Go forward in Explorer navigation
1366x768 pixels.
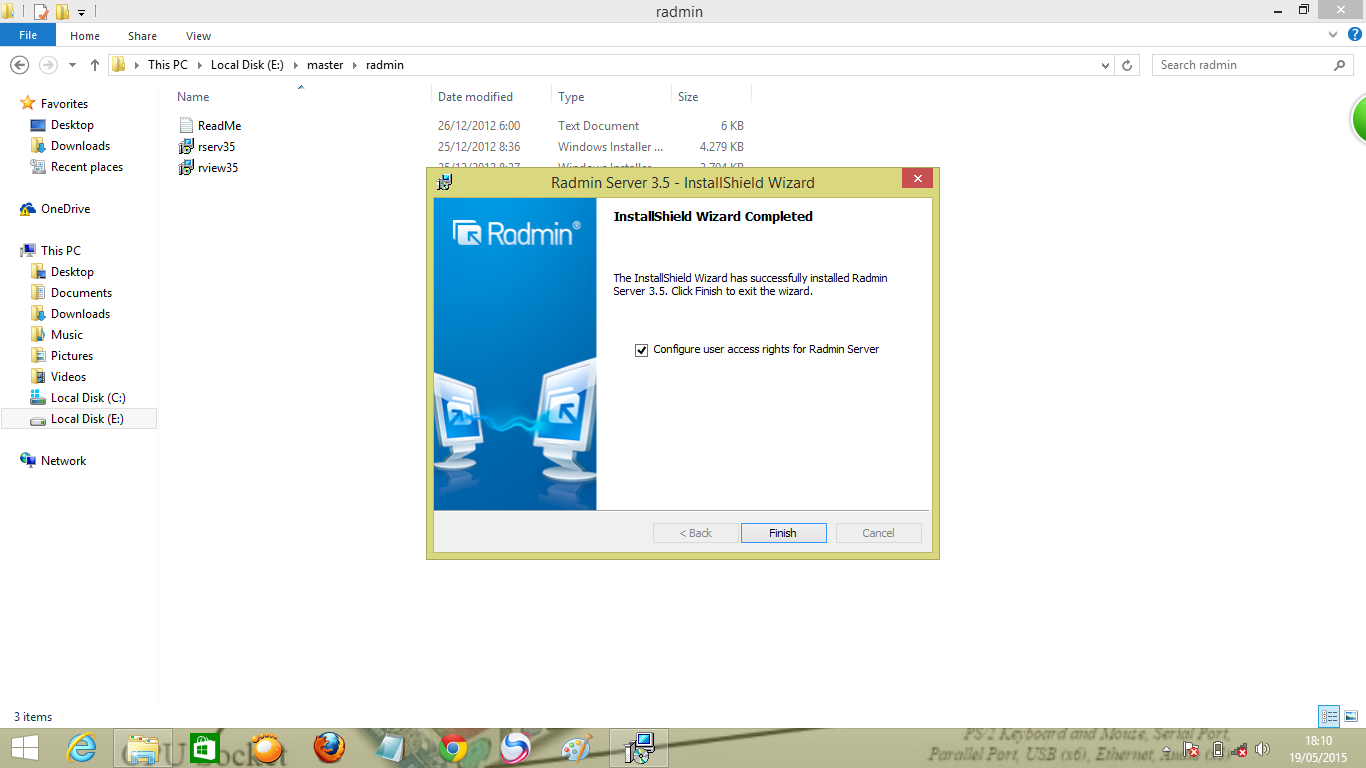tap(47, 65)
